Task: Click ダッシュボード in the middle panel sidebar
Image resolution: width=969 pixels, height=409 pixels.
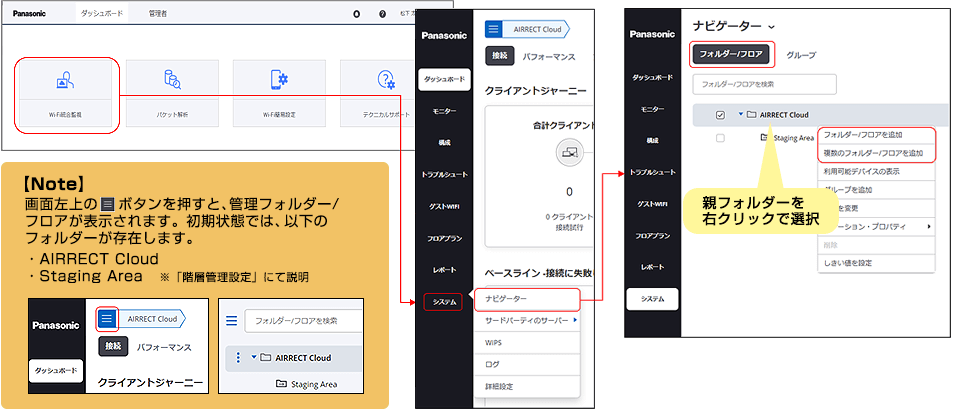Action: [444, 80]
